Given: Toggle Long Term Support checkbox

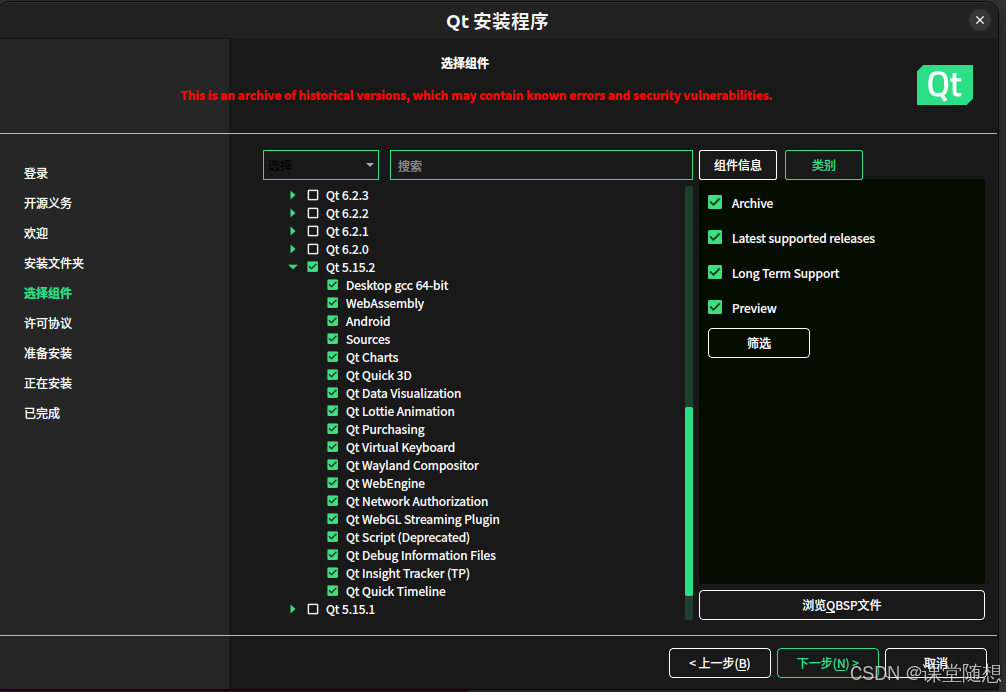Looking at the screenshot, I should [715, 273].
